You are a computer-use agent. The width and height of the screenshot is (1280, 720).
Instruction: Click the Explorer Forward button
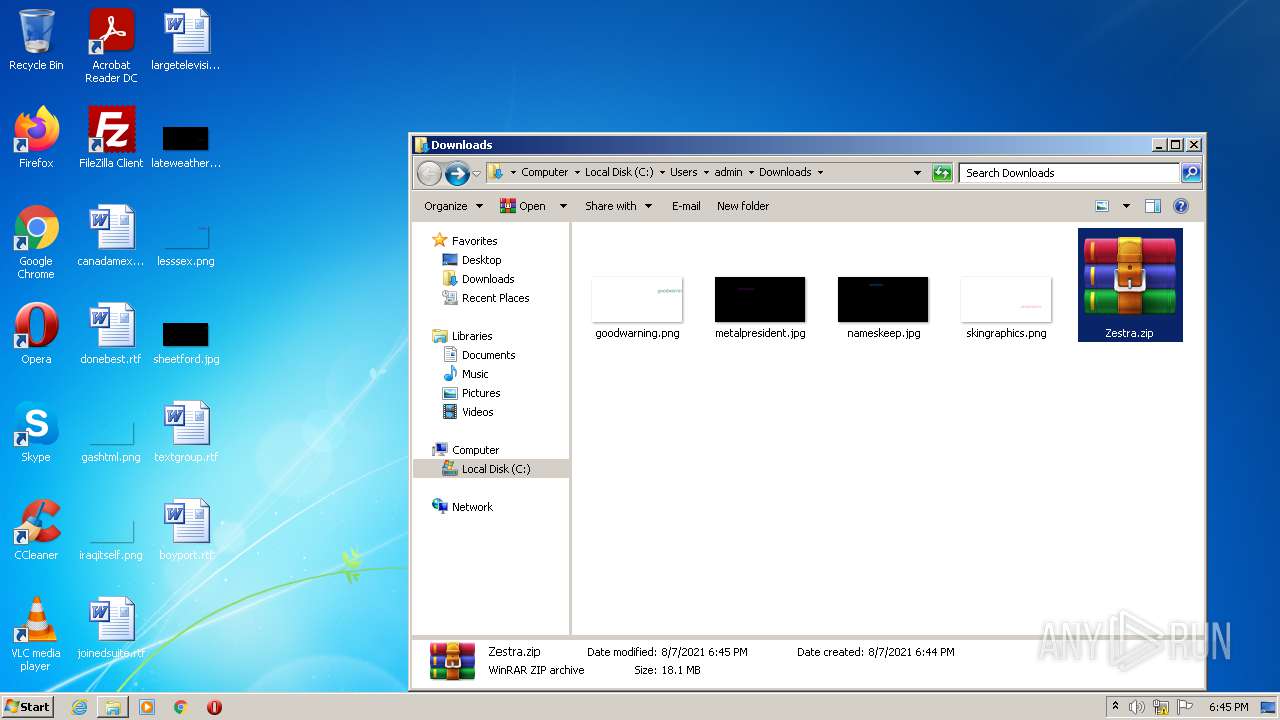[457, 173]
